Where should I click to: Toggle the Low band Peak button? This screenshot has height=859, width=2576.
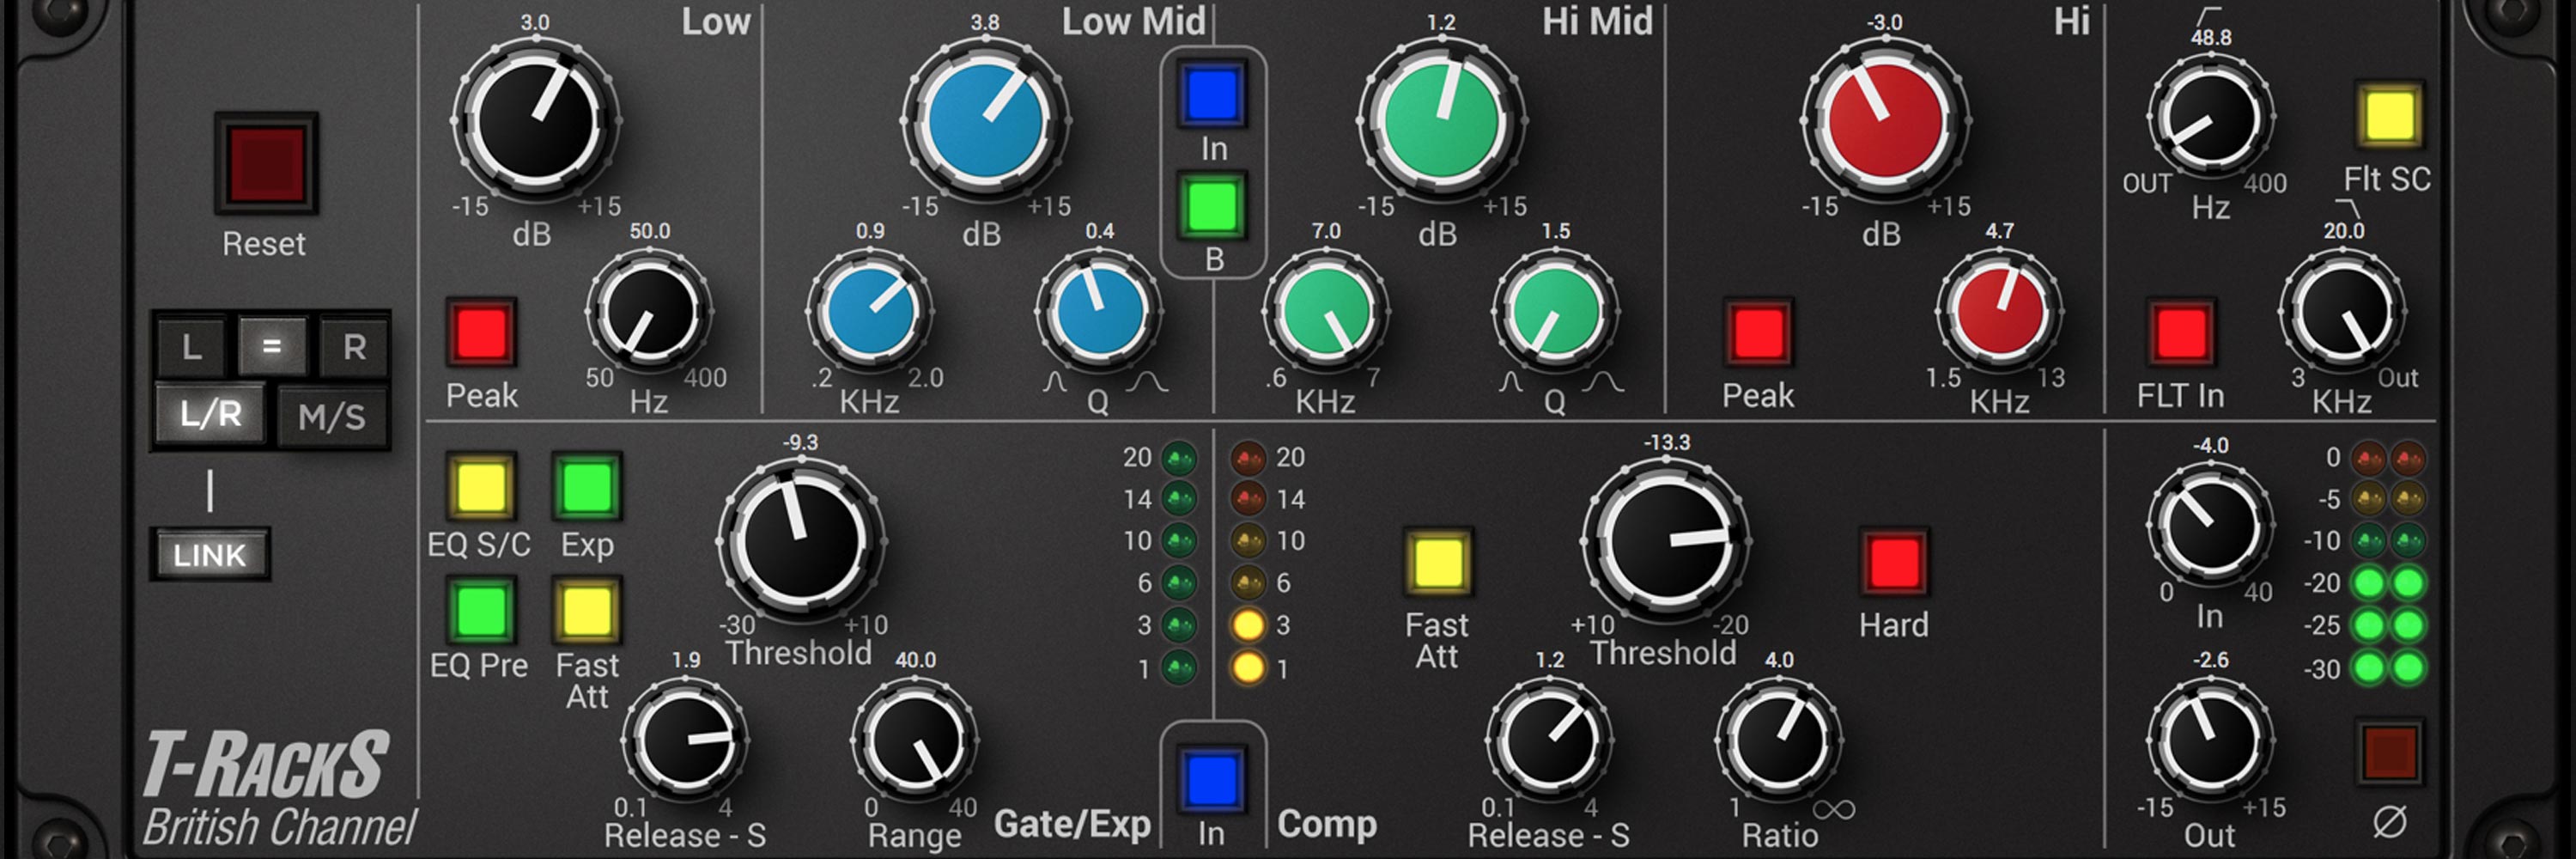pyautogui.click(x=481, y=332)
